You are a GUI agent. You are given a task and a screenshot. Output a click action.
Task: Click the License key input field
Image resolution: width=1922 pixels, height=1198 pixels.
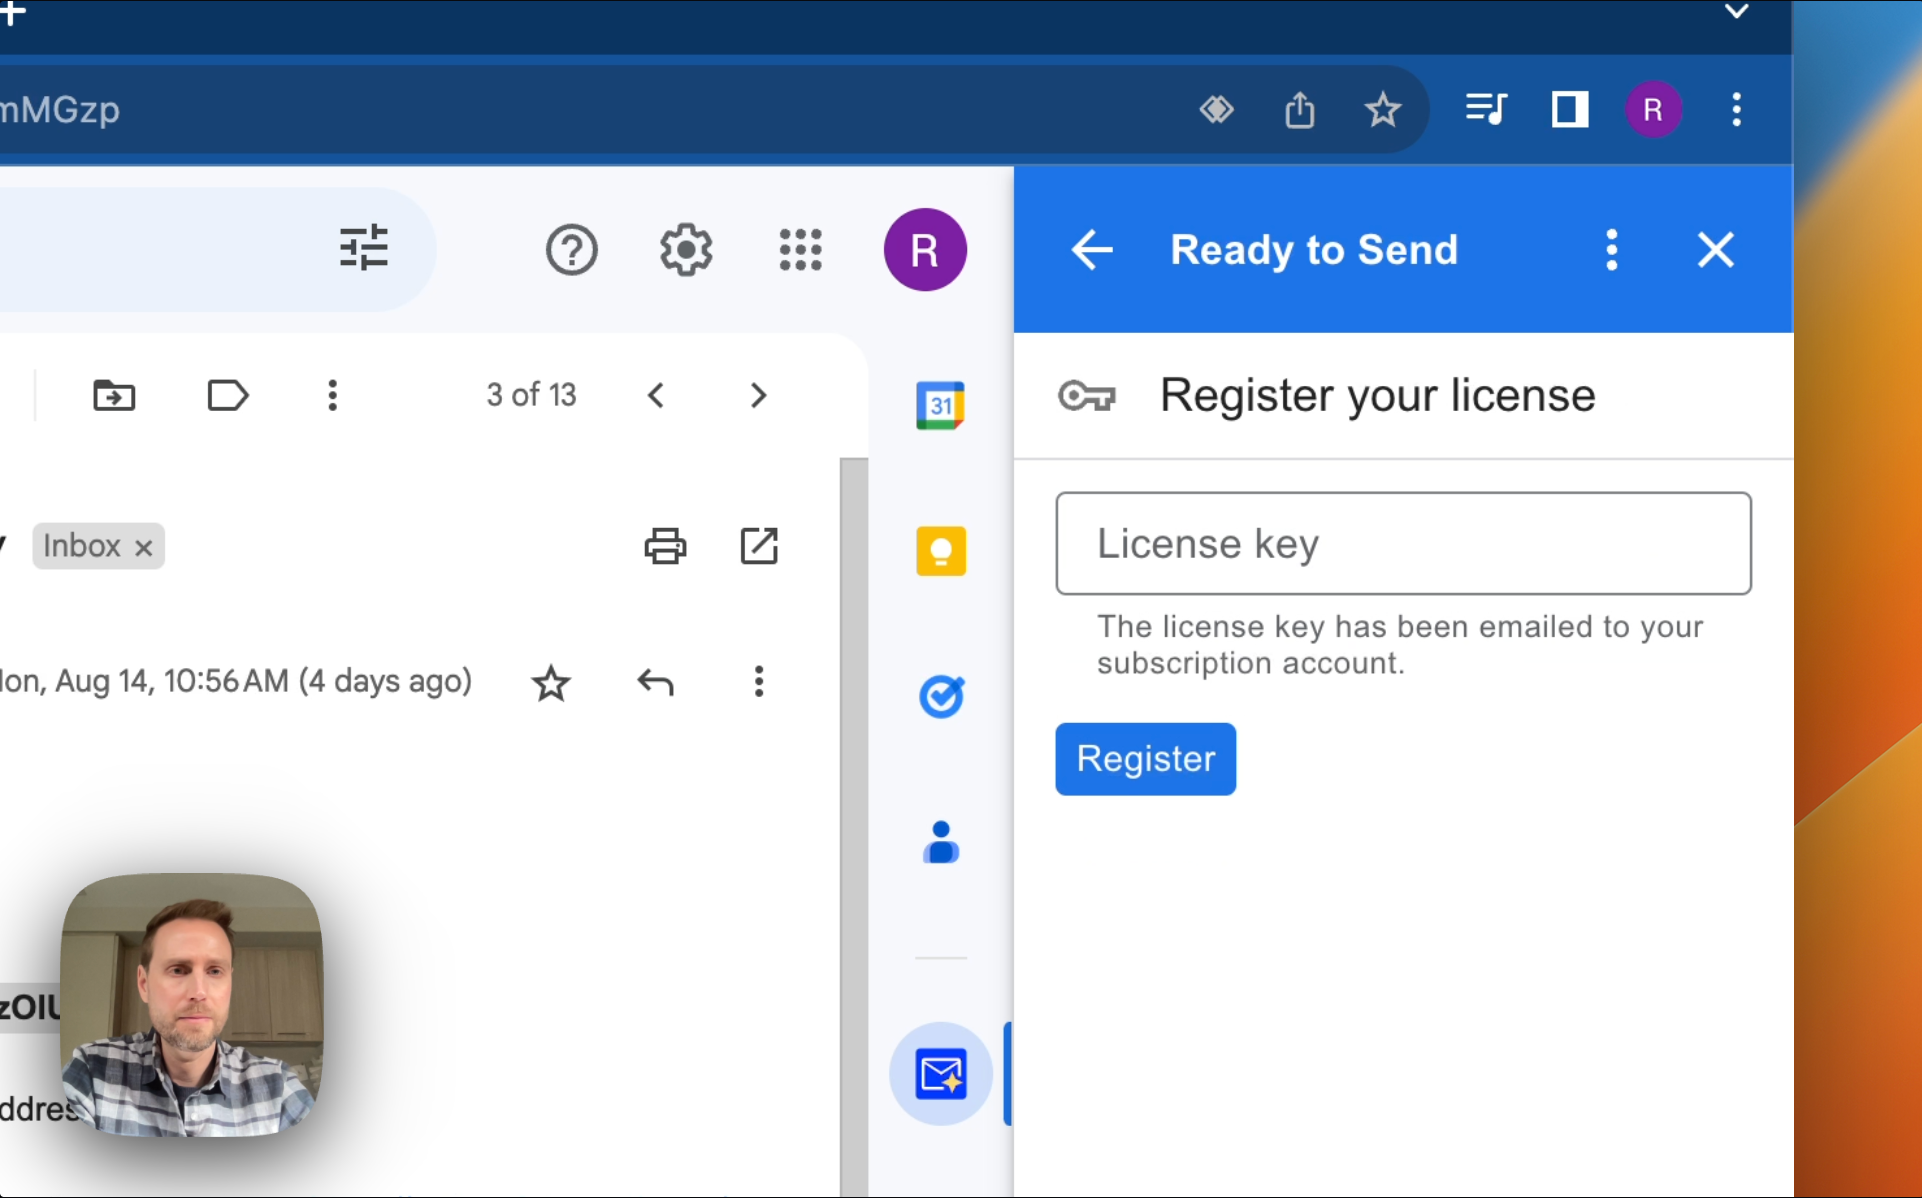[x=1402, y=543]
